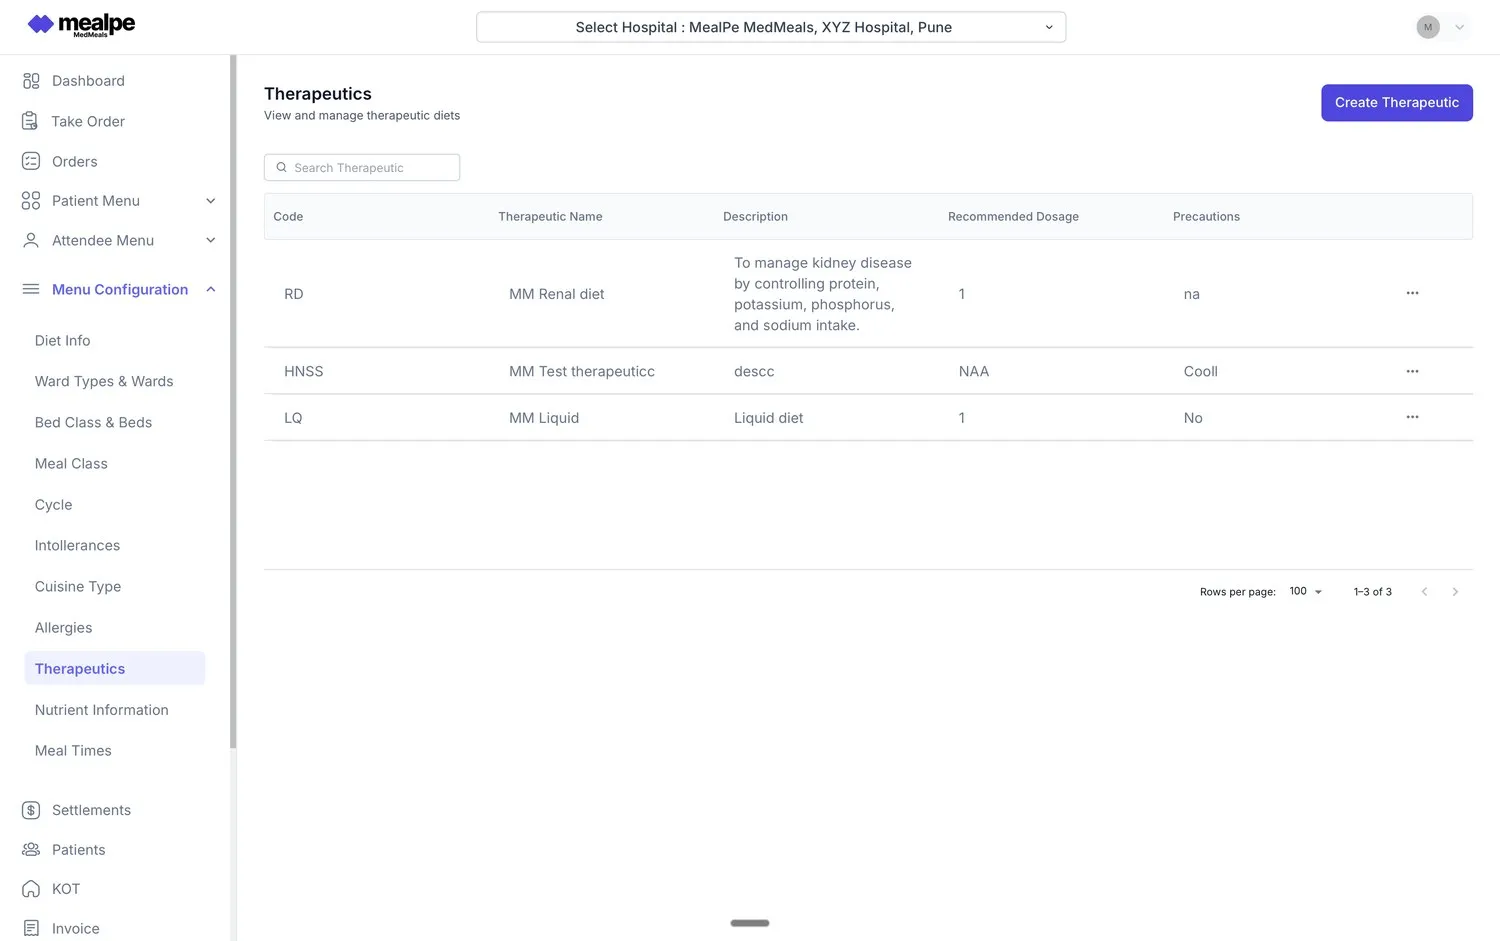Go to next page of results
Screen dimensions: 1500x941
tap(1455, 592)
